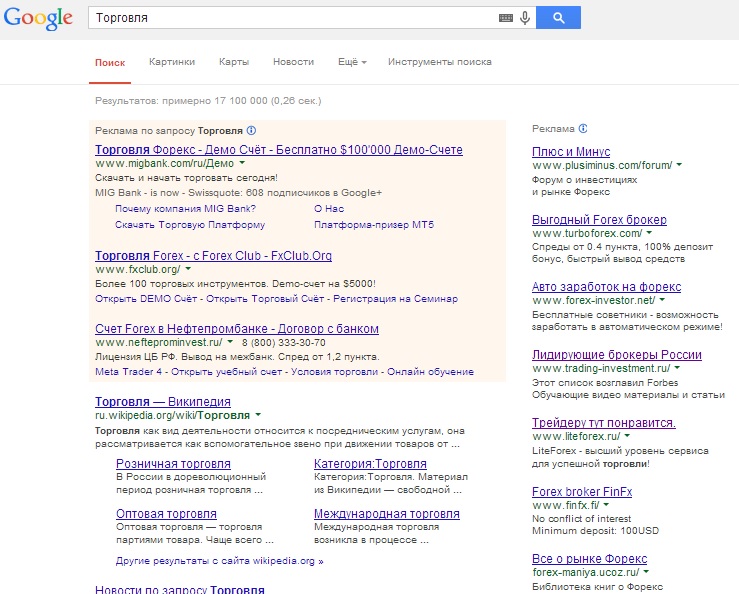Open 'Почему компания MIG Bank?' sitelink
The height and width of the screenshot is (594, 739).
click(185, 208)
